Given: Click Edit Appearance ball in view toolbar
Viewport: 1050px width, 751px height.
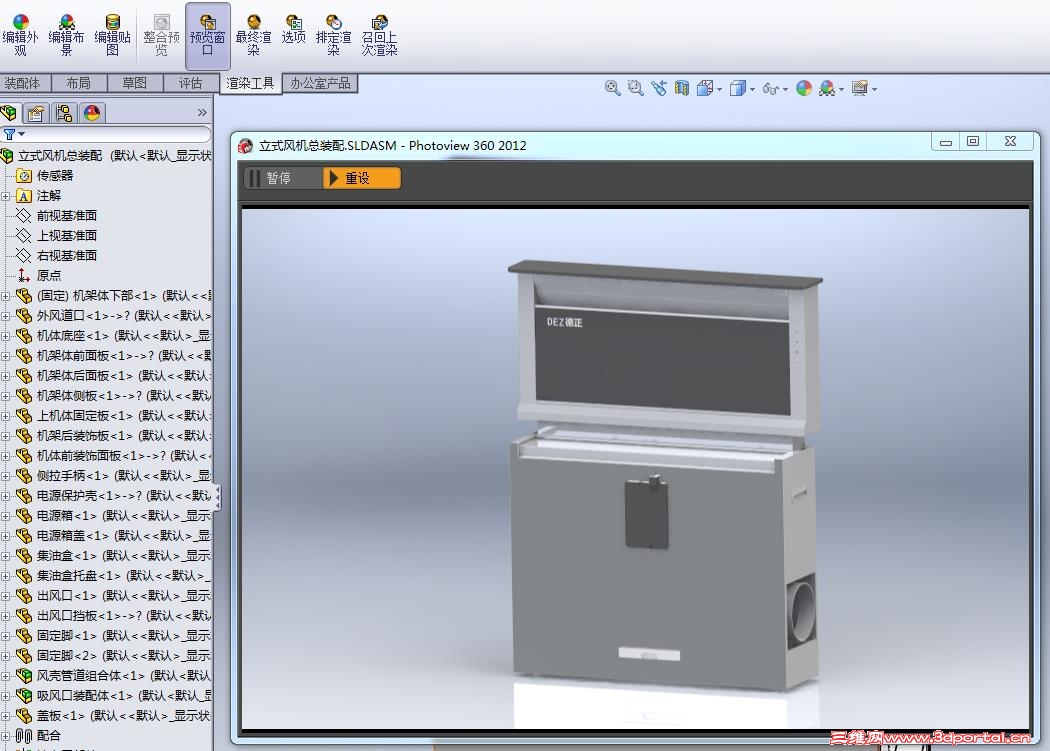Looking at the screenshot, I should click(x=804, y=88).
